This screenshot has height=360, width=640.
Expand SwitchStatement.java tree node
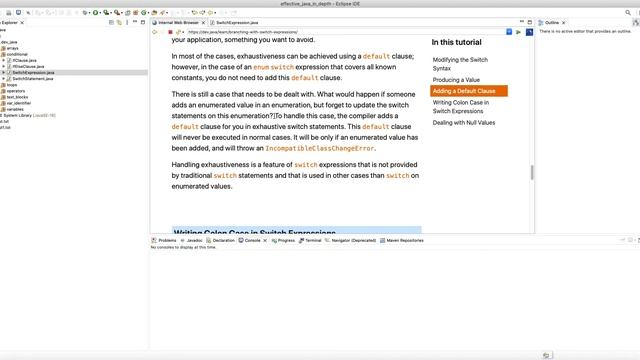coord(4,78)
